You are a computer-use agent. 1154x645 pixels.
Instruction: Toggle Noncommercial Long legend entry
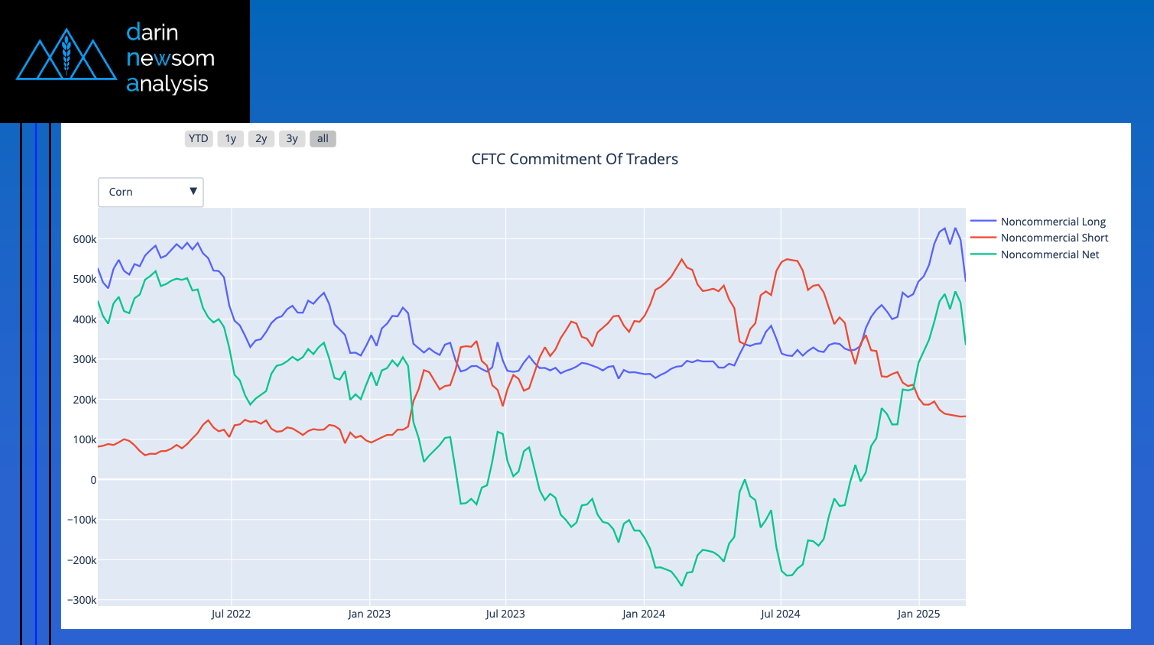[1053, 222]
